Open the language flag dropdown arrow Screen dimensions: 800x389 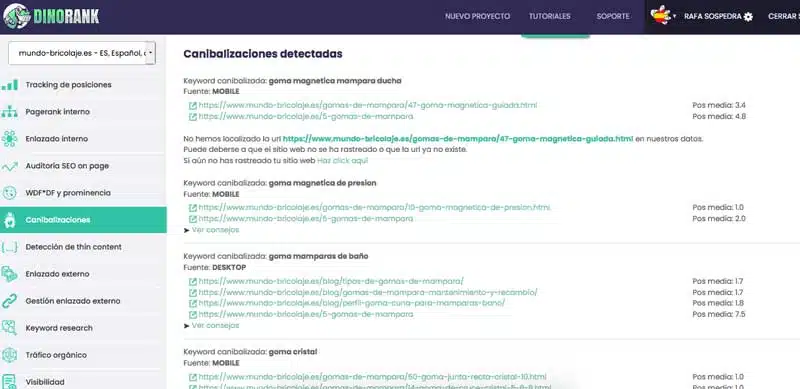tap(674, 16)
